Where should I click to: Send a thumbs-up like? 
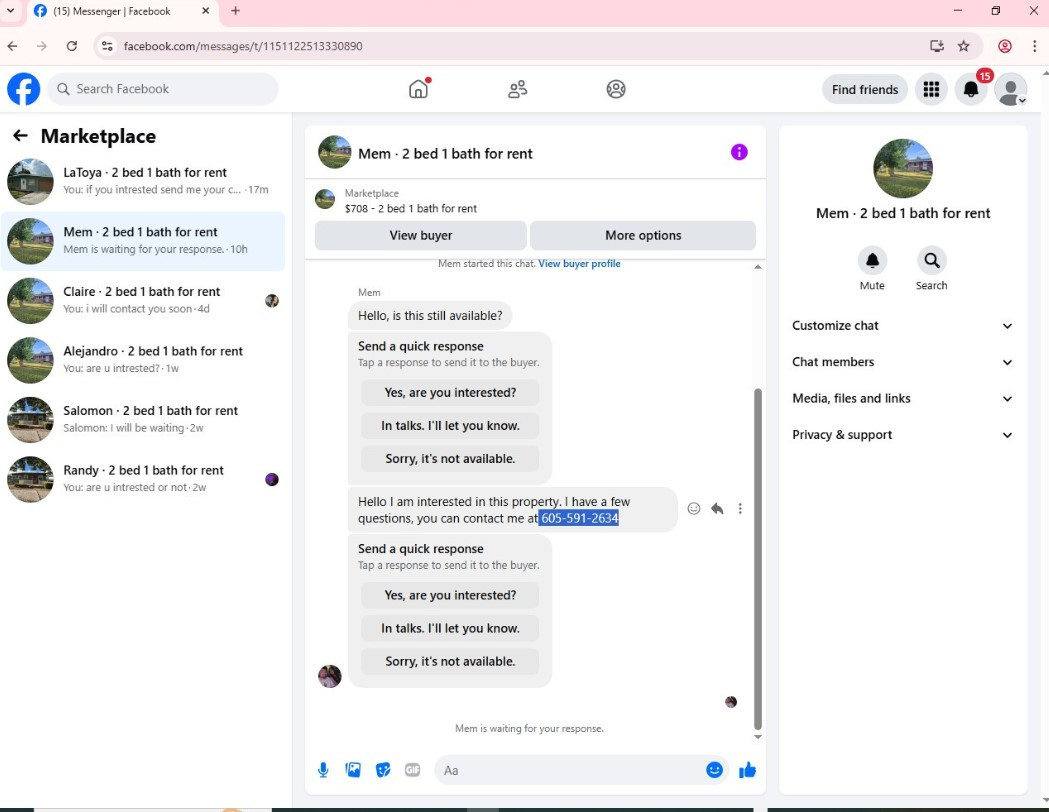(x=747, y=770)
